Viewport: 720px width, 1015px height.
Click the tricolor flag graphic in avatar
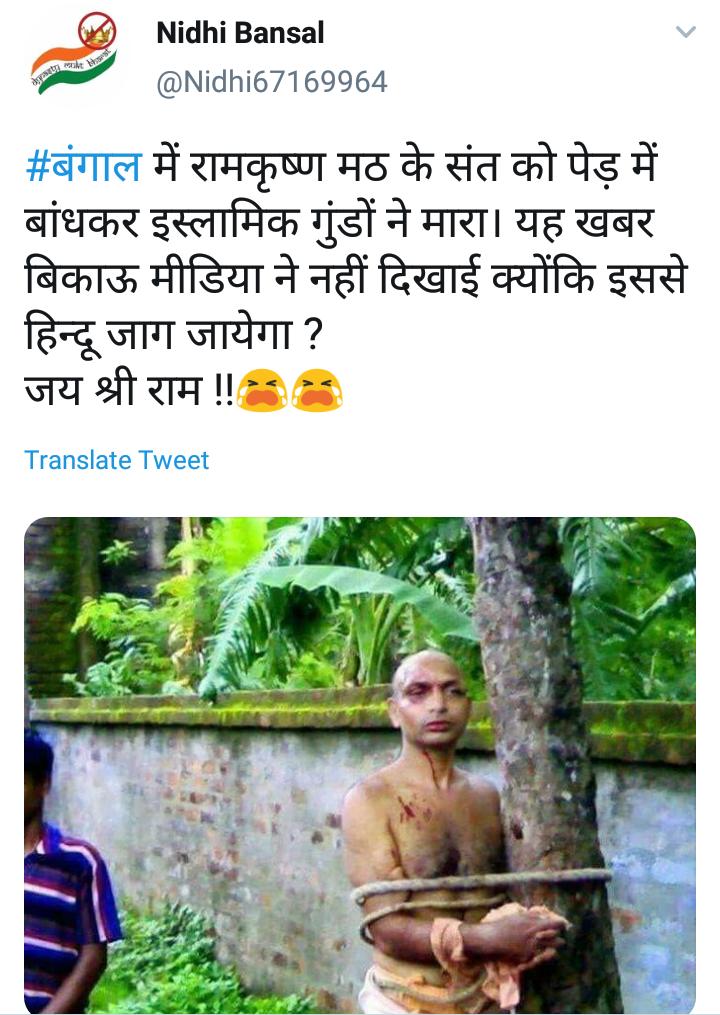[71, 70]
